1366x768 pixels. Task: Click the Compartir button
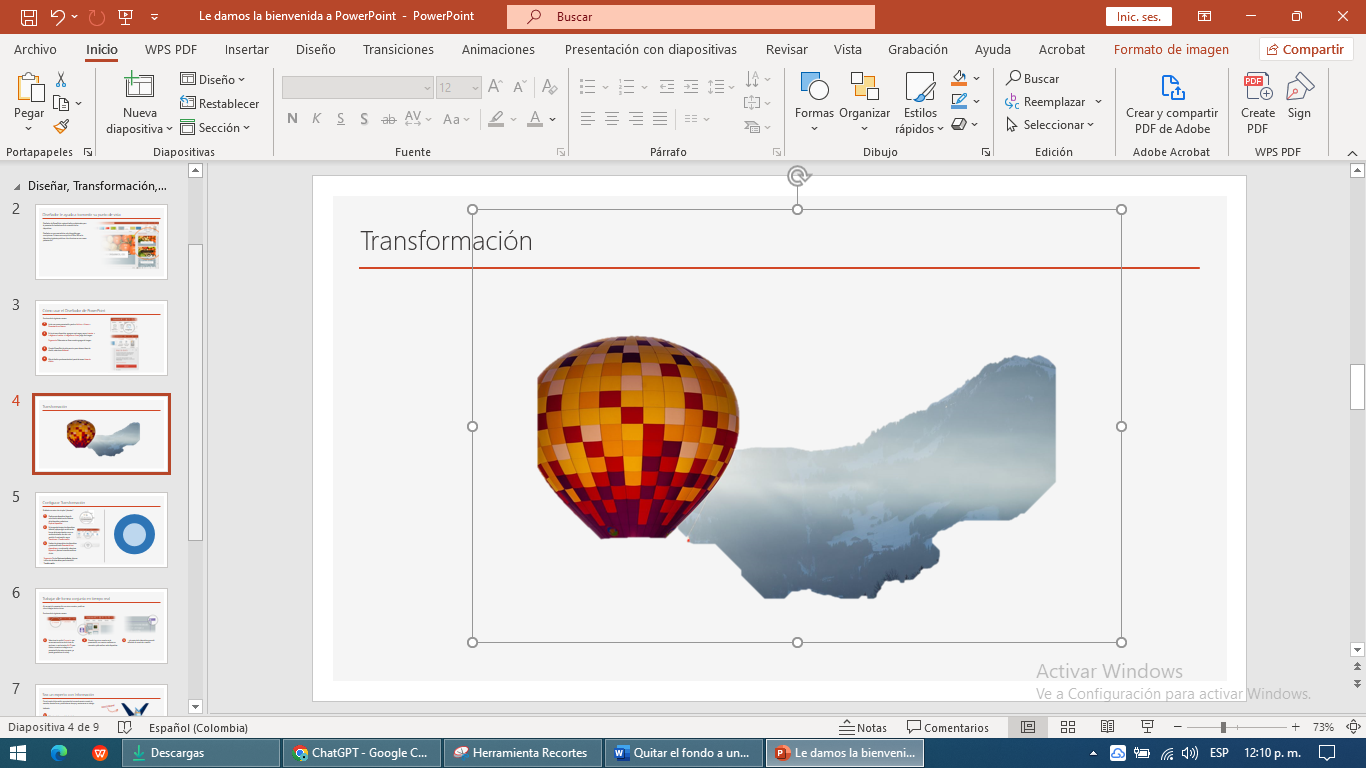(x=1305, y=49)
